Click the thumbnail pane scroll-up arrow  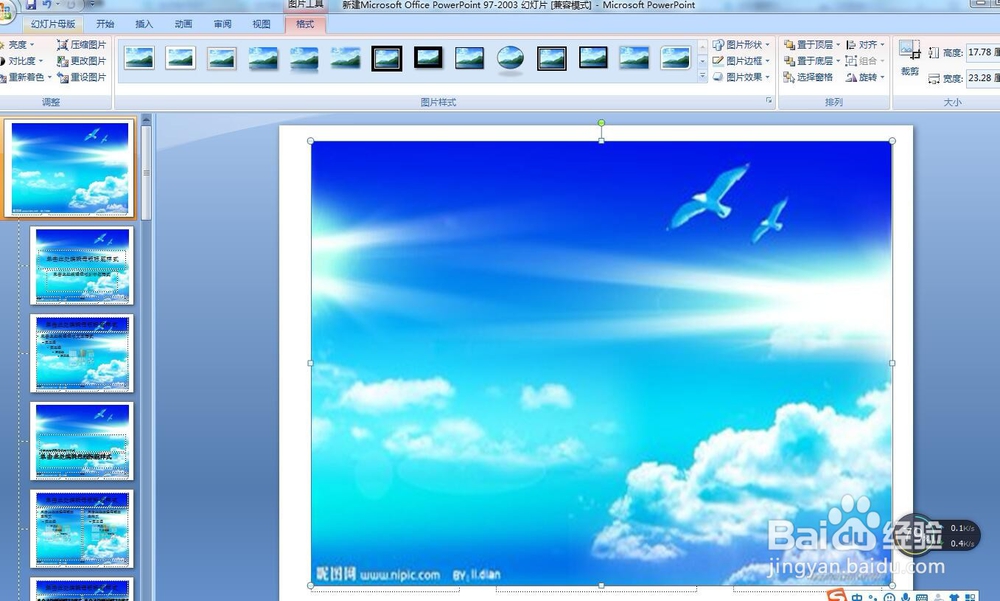point(147,119)
